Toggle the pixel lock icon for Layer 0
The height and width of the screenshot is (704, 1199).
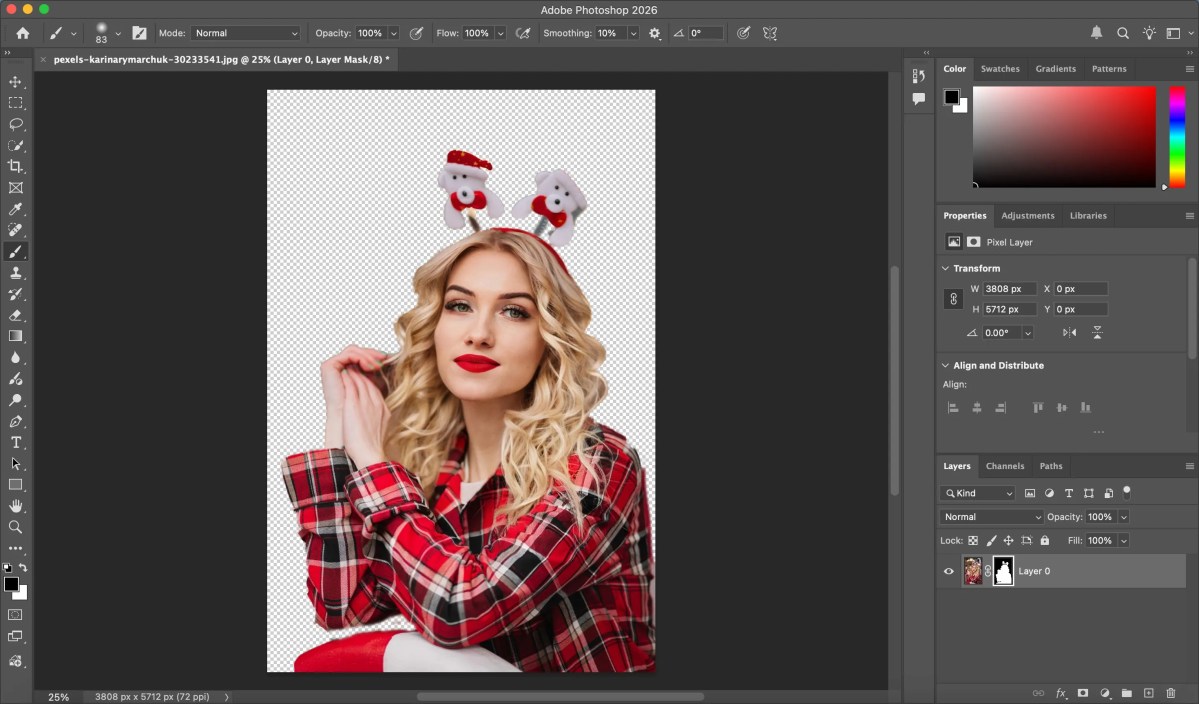[x=991, y=540]
